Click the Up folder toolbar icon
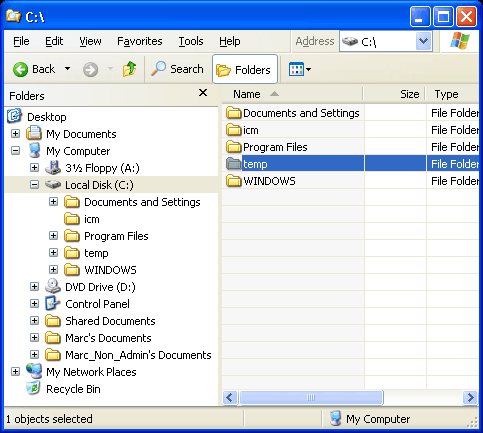Image resolution: width=483 pixels, height=433 pixels. click(129, 69)
